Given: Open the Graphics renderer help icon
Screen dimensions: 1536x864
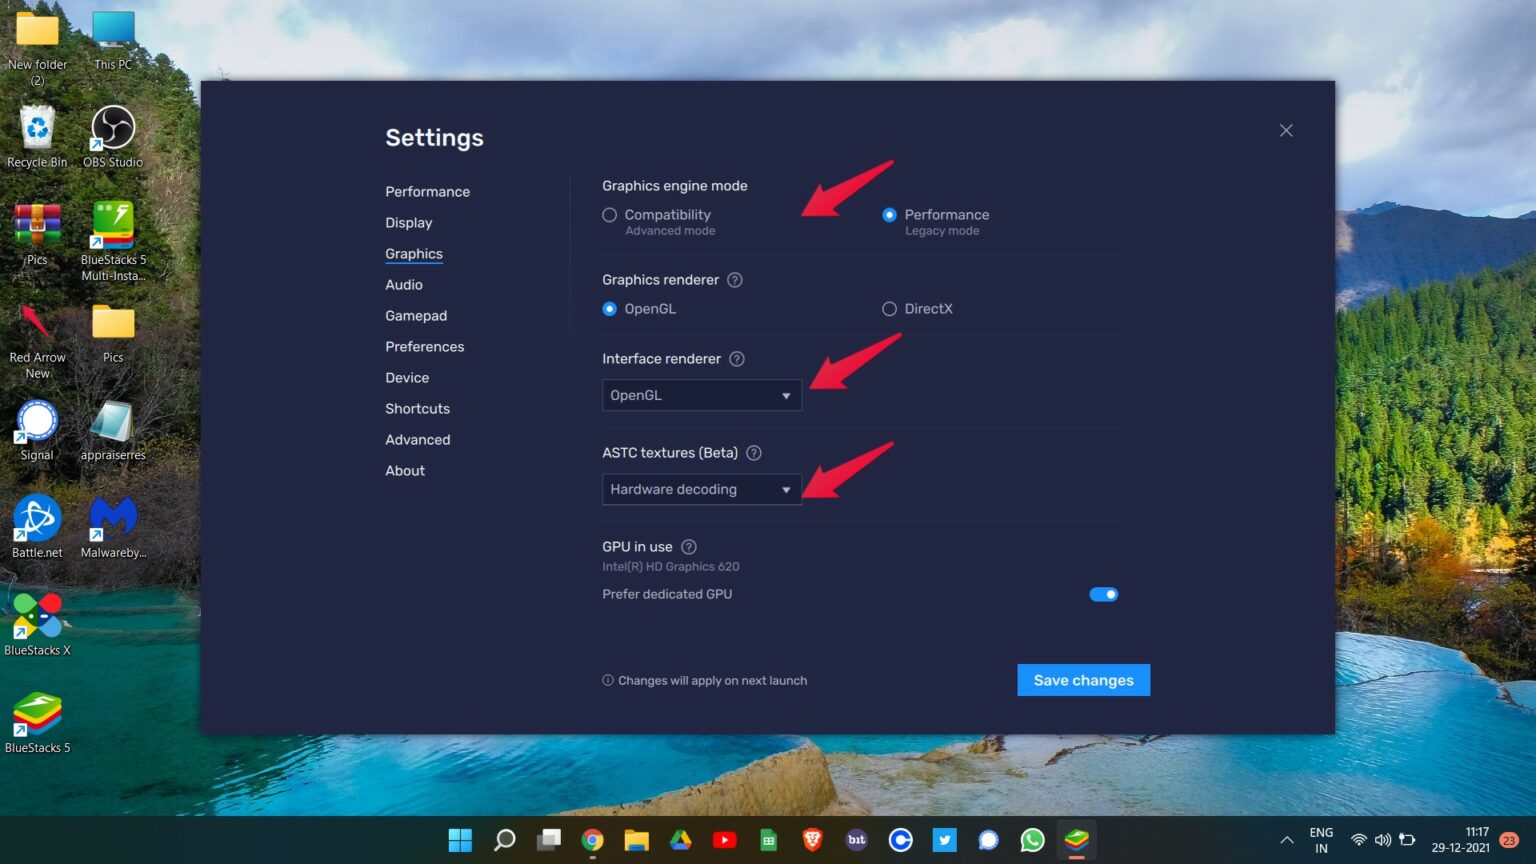Looking at the screenshot, I should (x=735, y=280).
